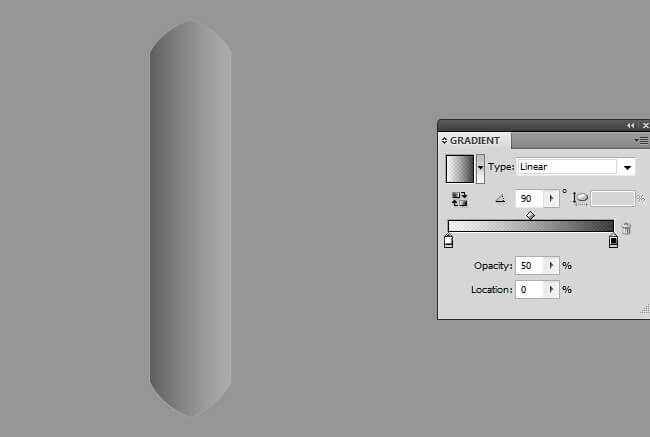Collapse the panel with the double-arrow icon
Viewport: 650px width, 437px height.
[x=630, y=125]
